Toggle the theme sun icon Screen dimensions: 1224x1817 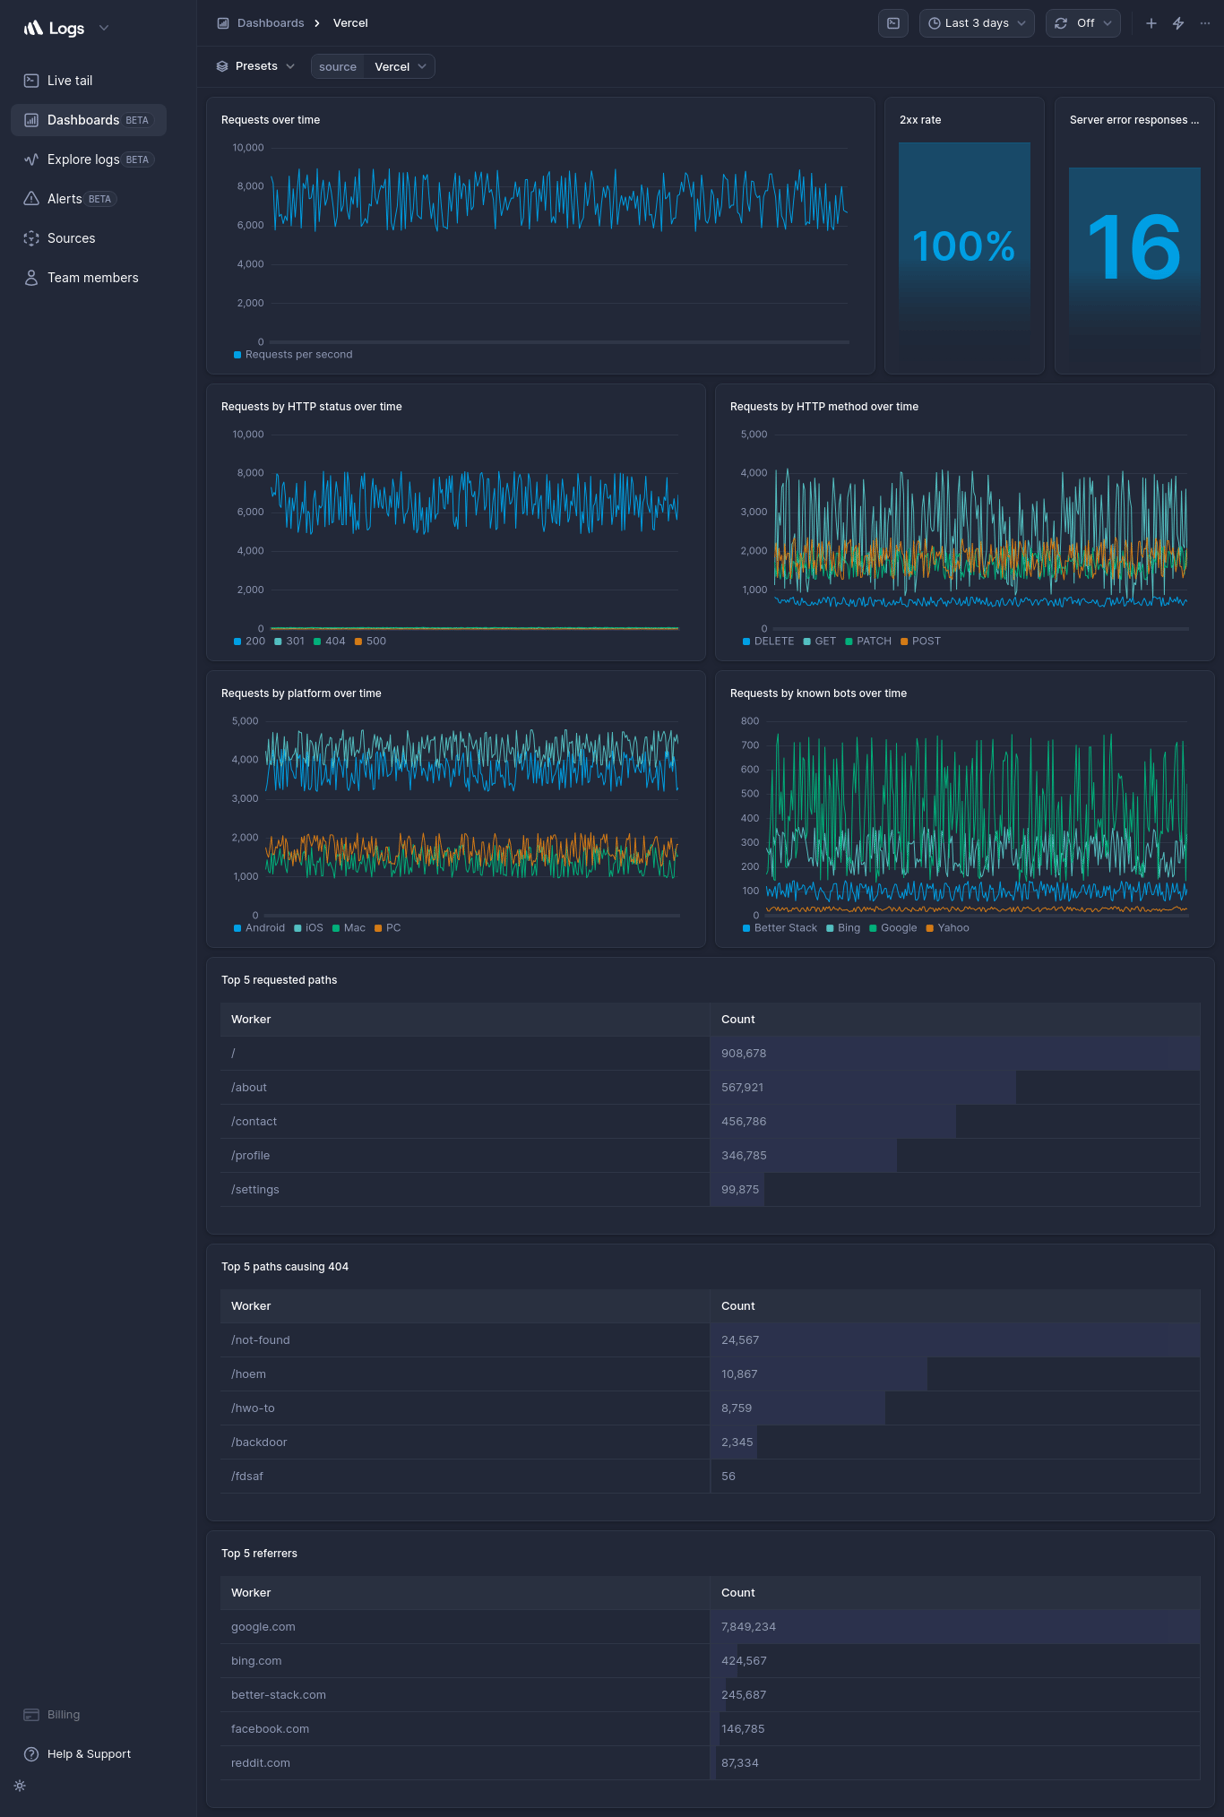pos(20,1786)
